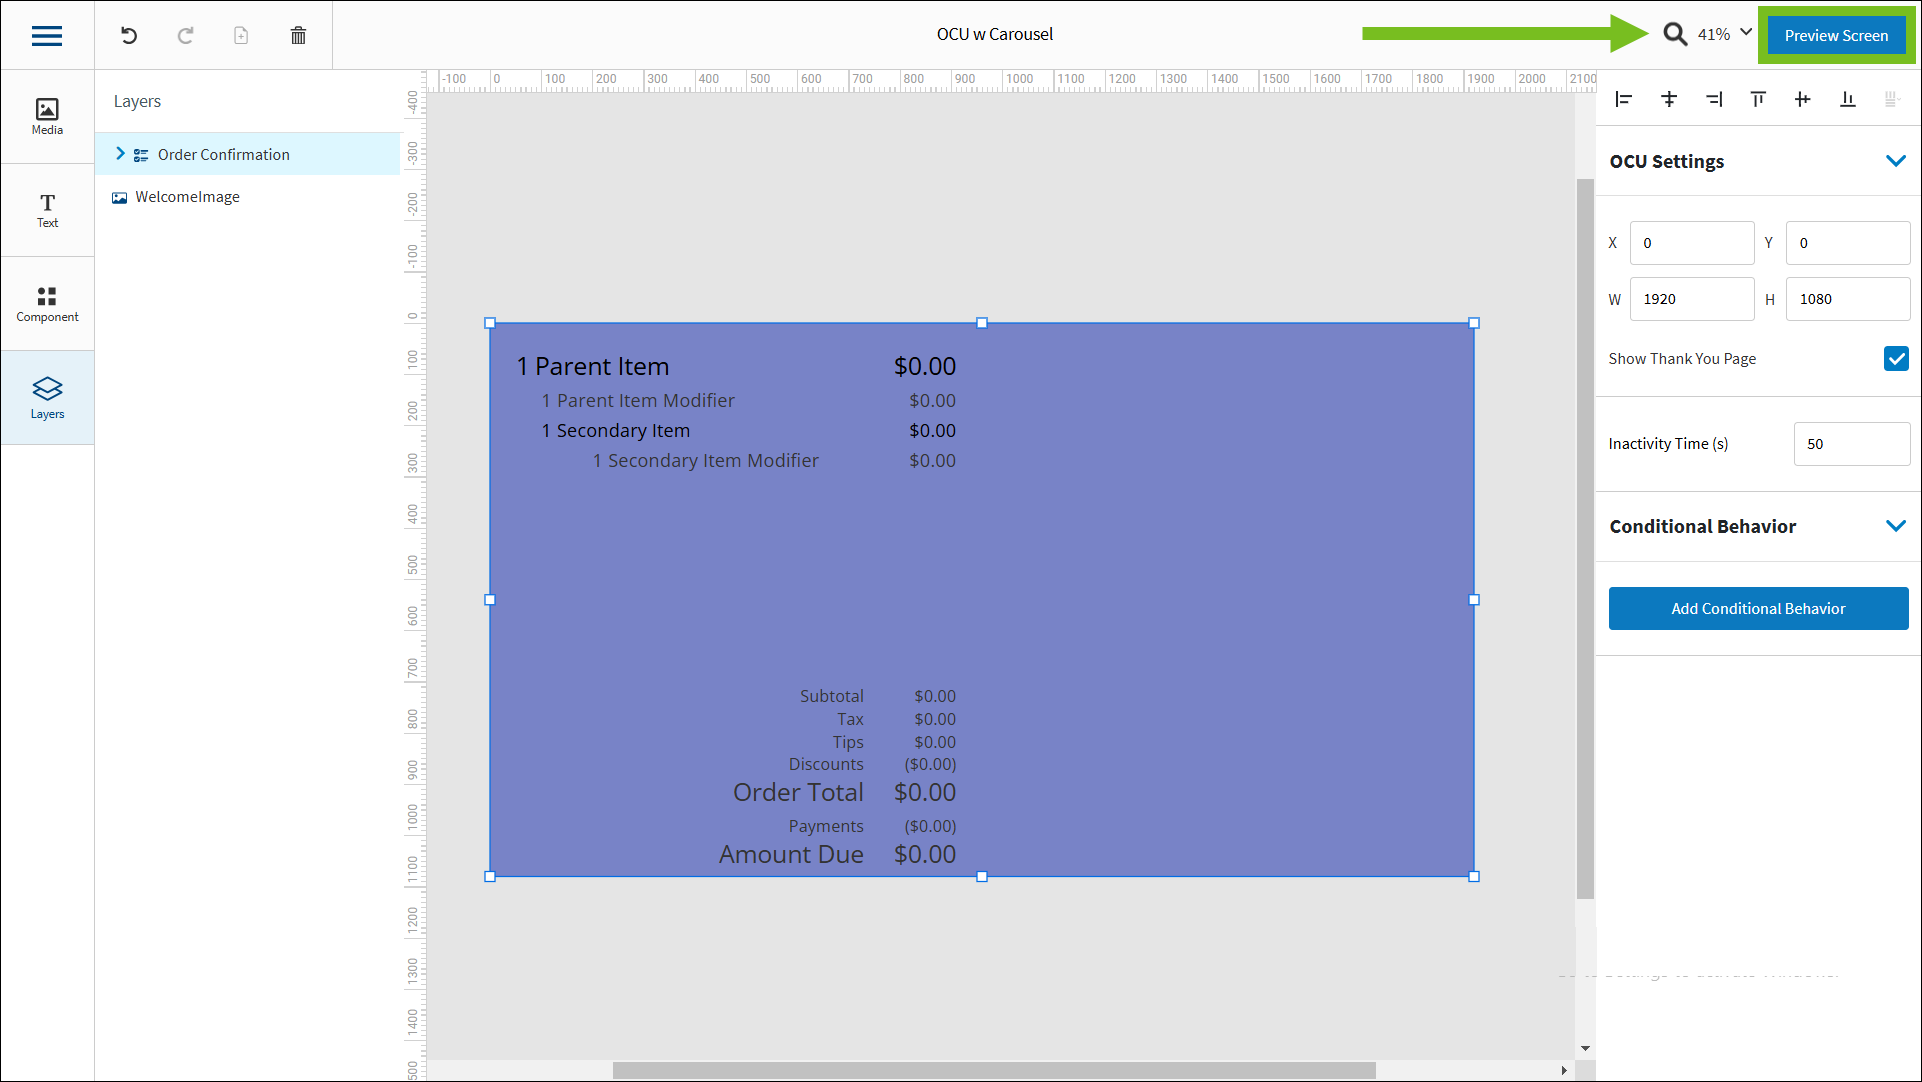This screenshot has height=1082, width=1922.
Task: Uncheck Show Thank You Page
Action: pos(1897,358)
